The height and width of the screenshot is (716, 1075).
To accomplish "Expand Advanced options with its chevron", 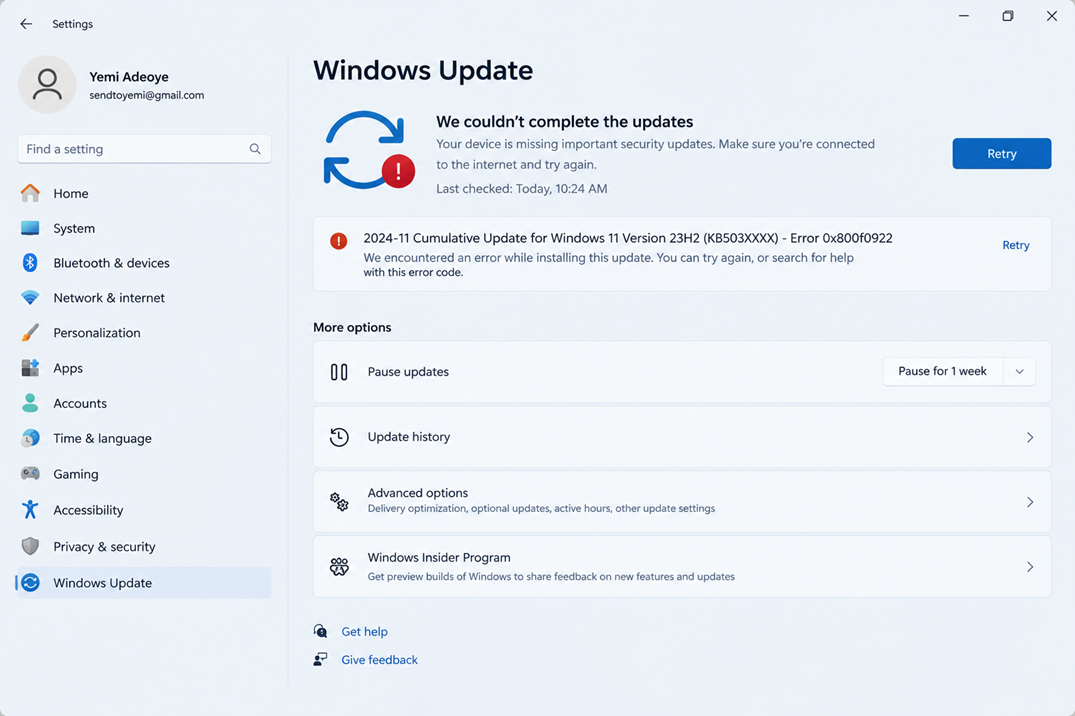I will tap(1030, 502).
